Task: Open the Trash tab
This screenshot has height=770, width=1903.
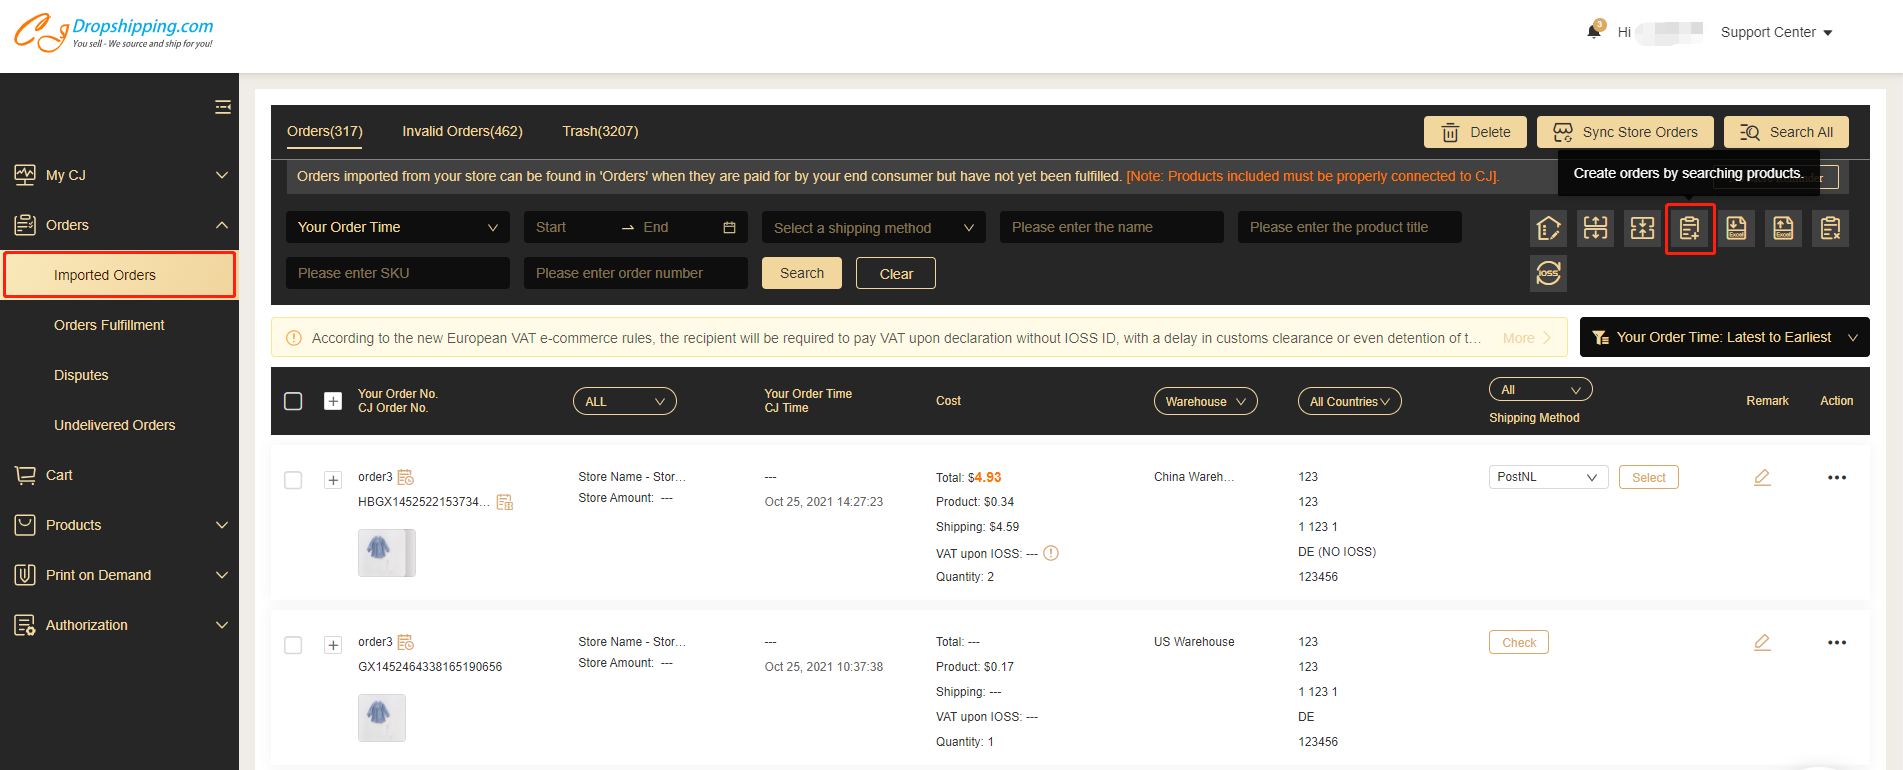Action: 600,131
